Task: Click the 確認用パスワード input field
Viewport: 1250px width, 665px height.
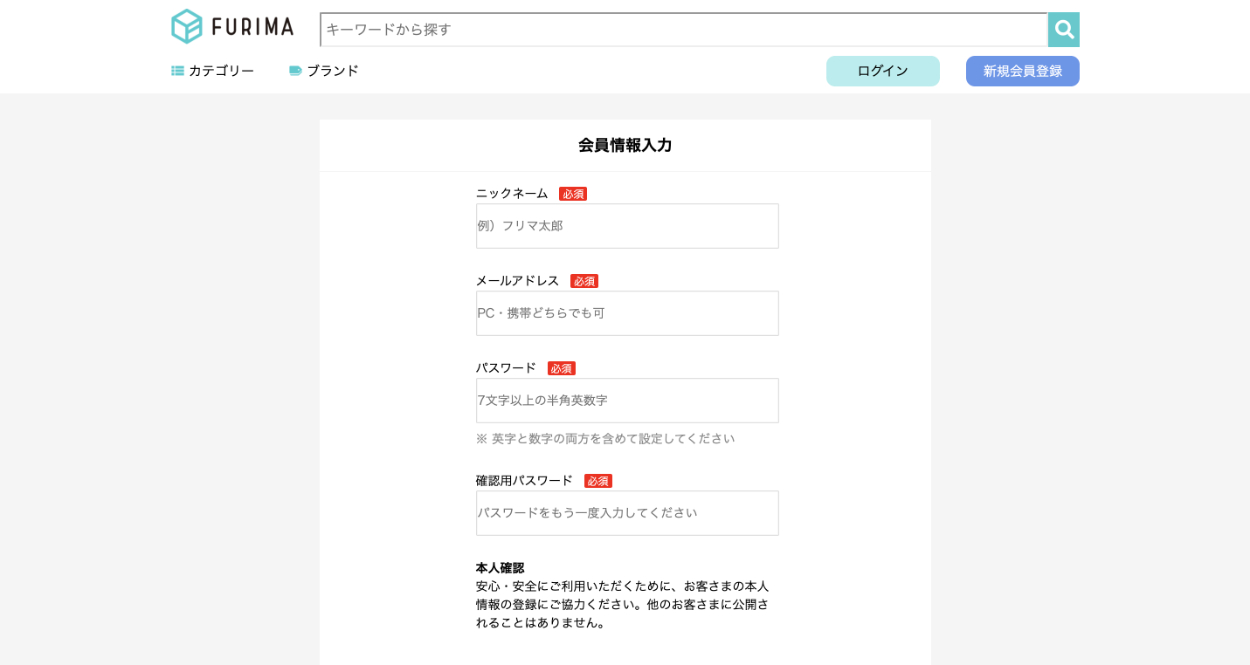Action: 627,513
